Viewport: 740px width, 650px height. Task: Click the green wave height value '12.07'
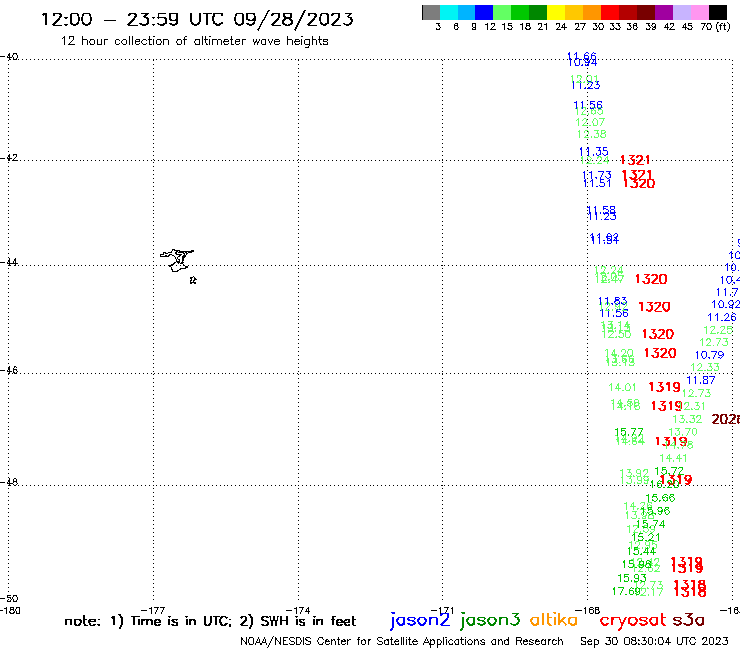590,122
